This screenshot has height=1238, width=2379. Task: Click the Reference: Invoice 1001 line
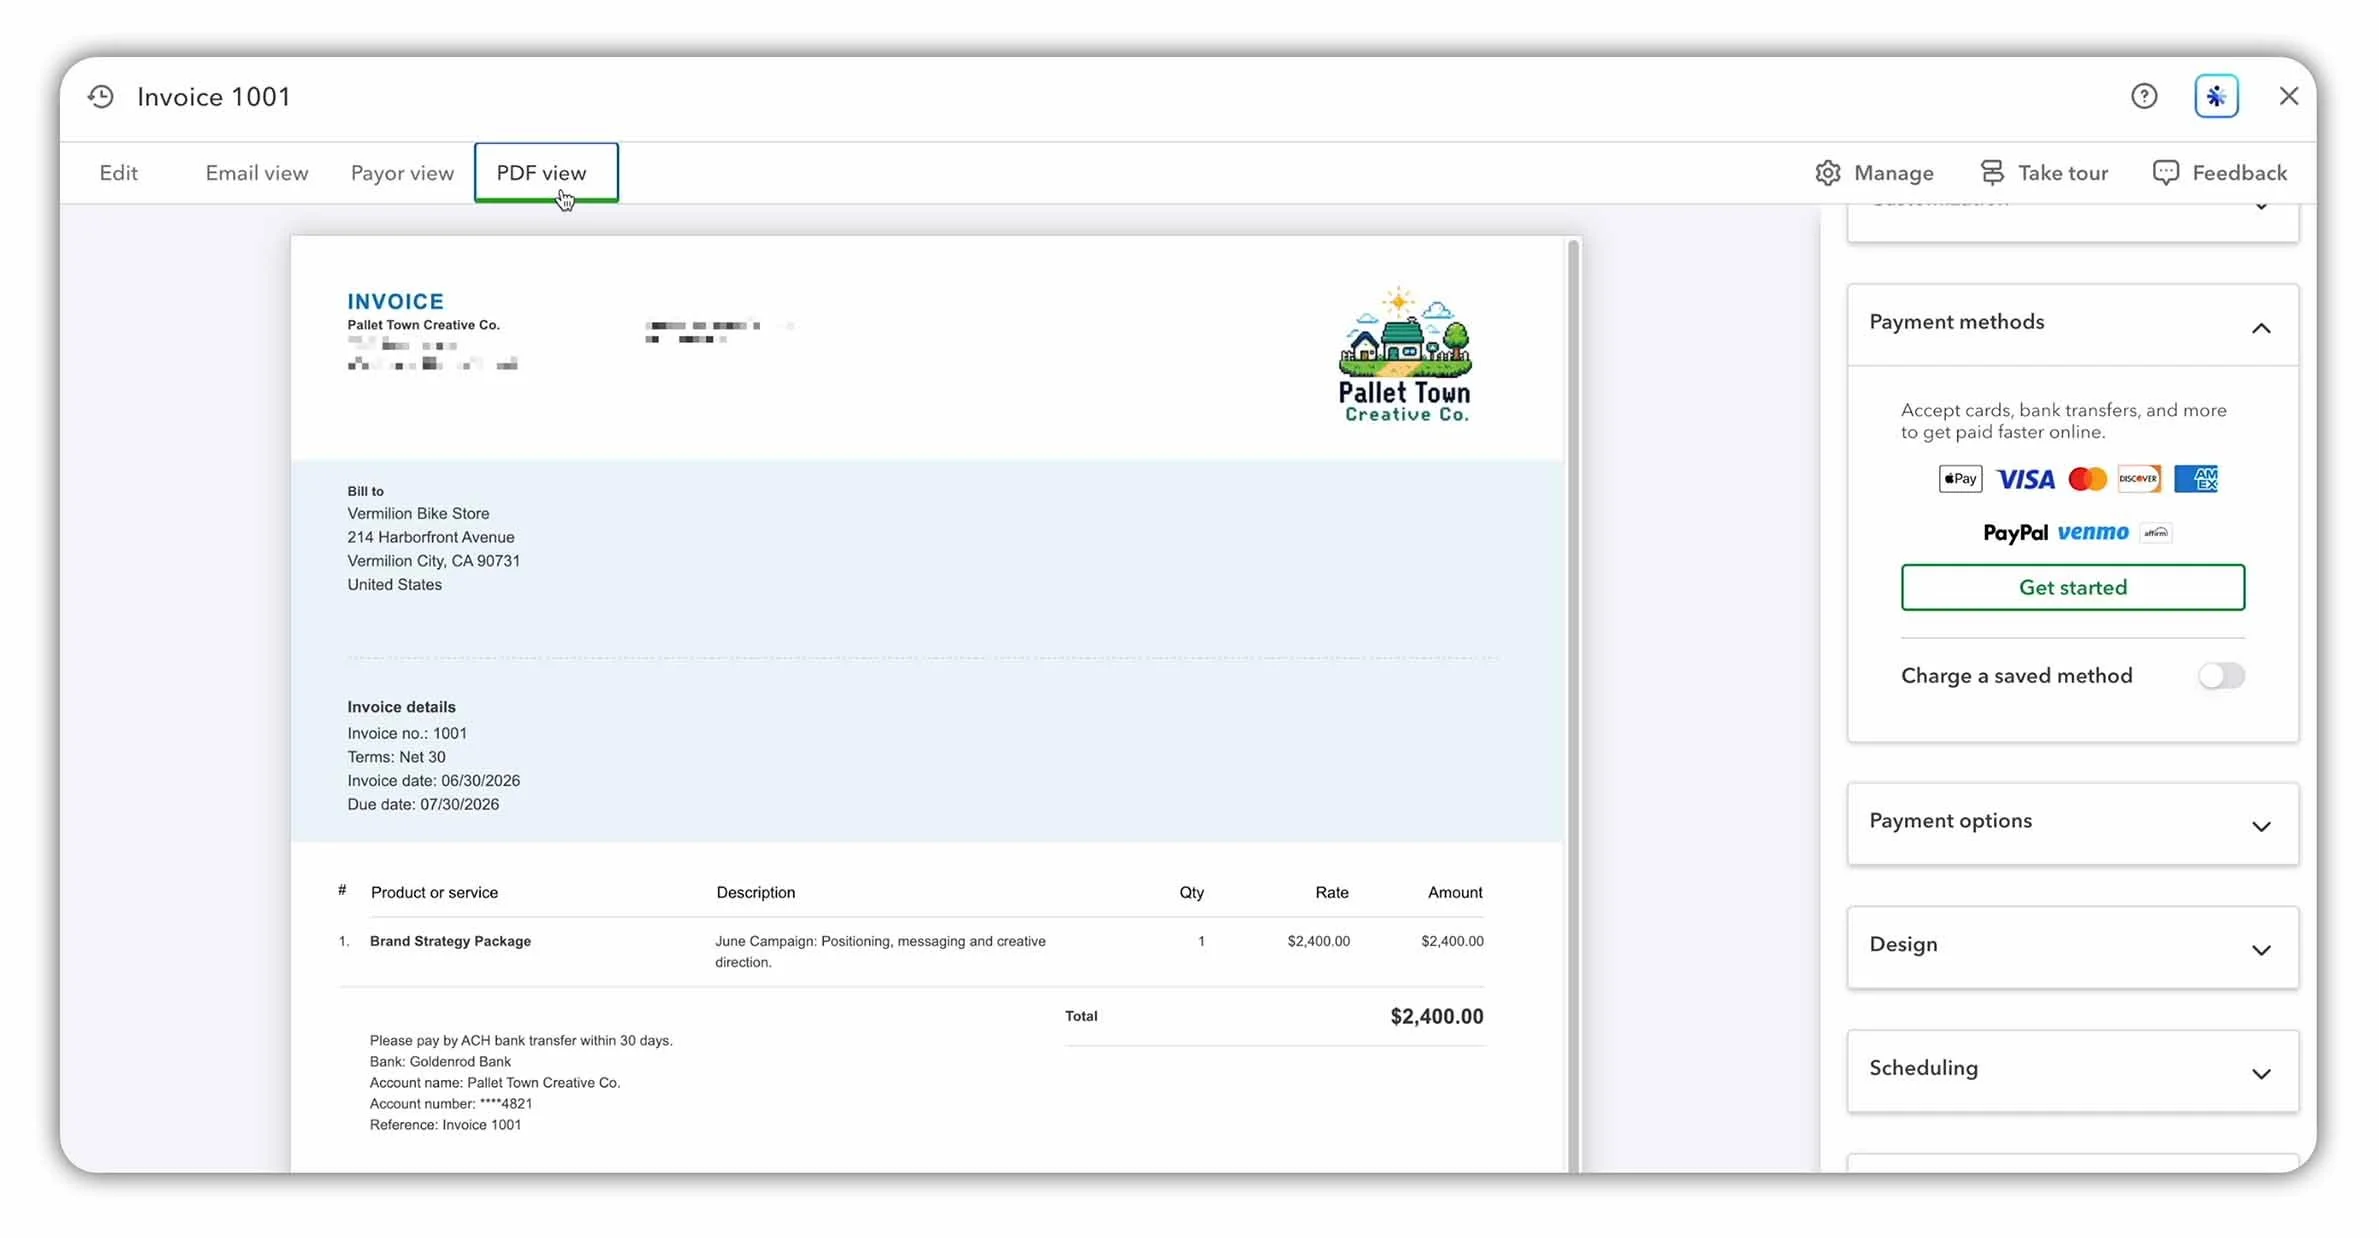click(x=445, y=1125)
